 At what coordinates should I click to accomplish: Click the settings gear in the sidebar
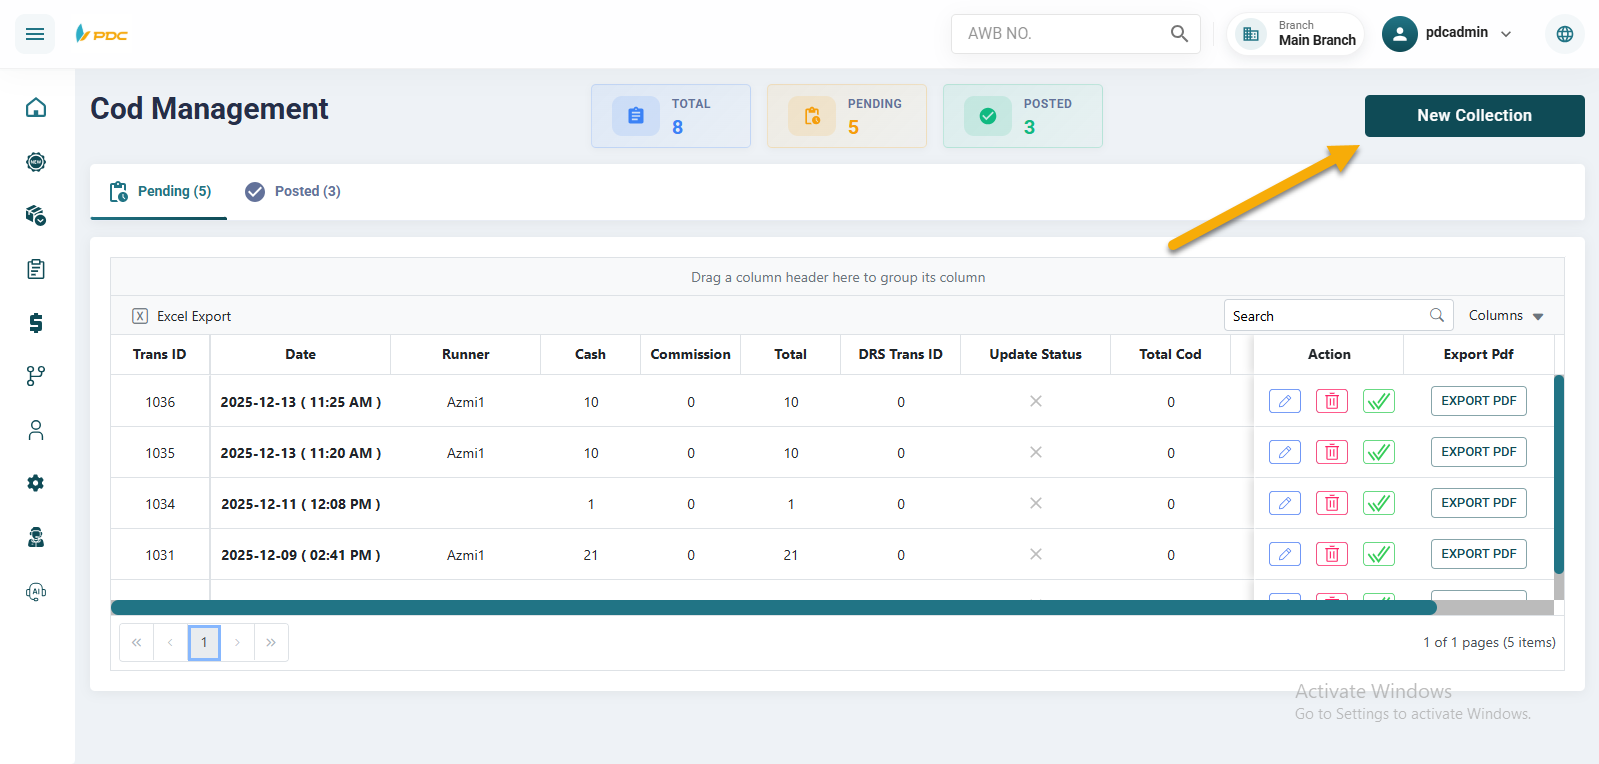pos(36,483)
